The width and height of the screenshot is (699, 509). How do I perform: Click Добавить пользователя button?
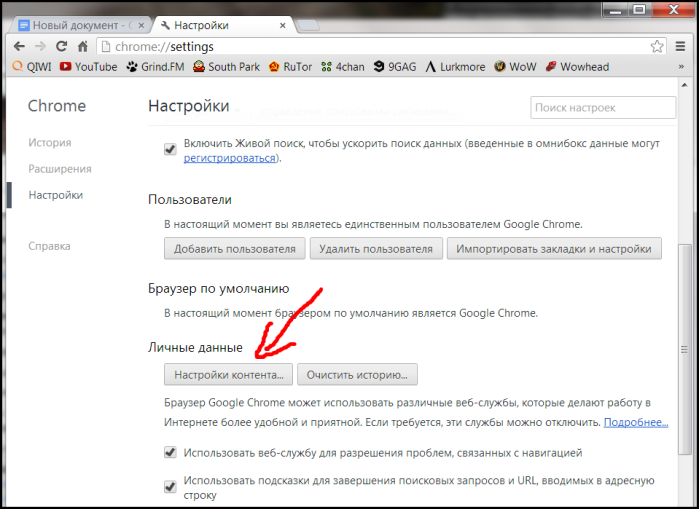click(234, 248)
